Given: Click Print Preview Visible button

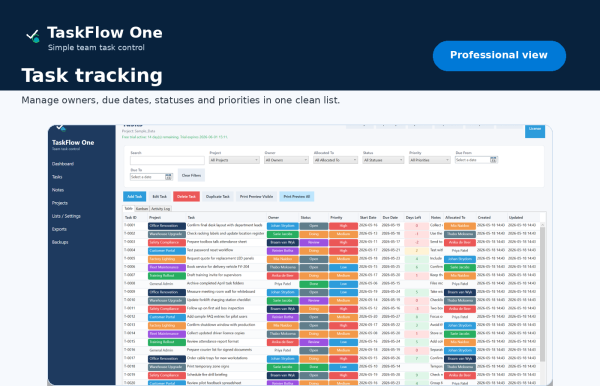Looking at the screenshot, I should point(256,196).
